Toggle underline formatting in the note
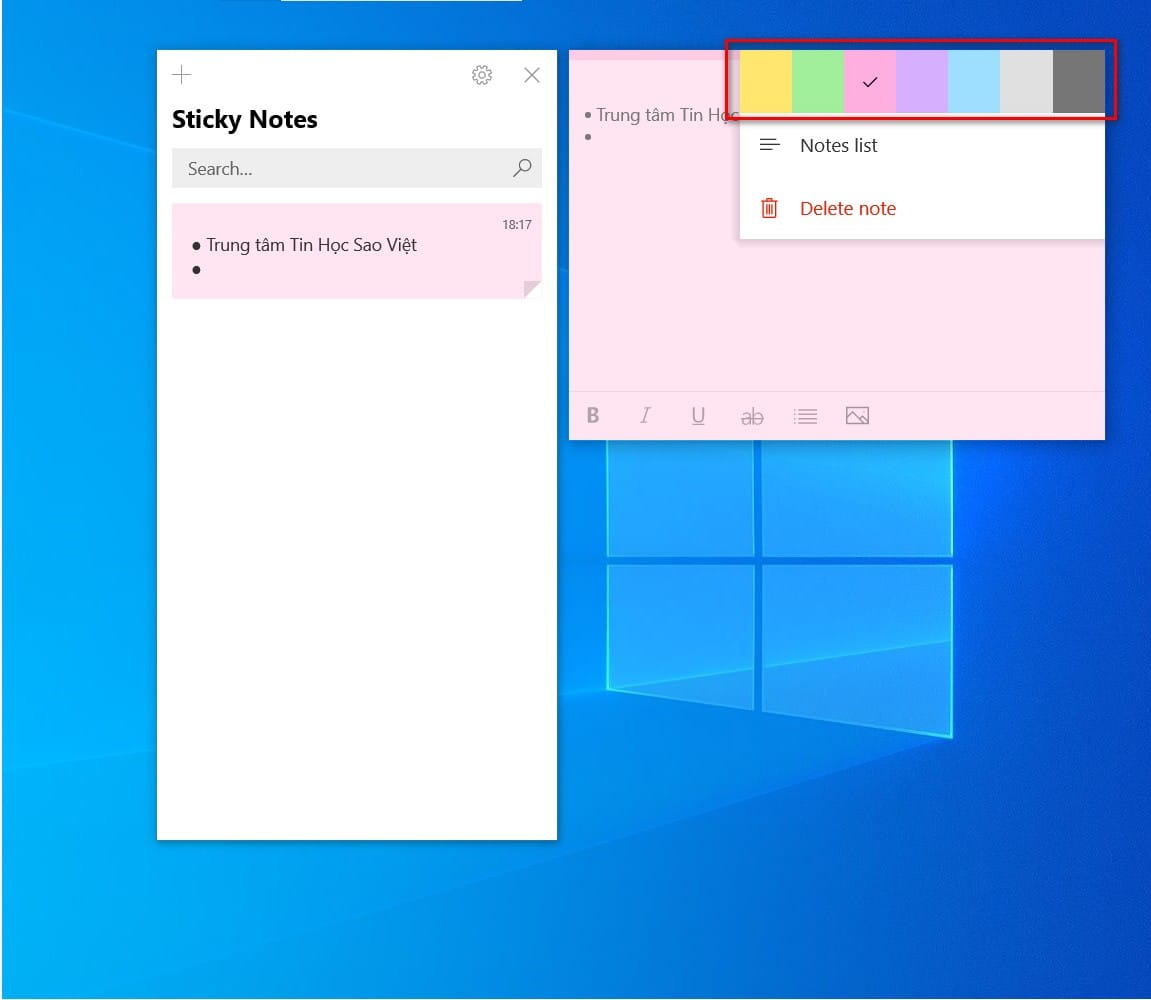This screenshot has height=1000, width=1151. pyautogui.click(x=698, y=416)
